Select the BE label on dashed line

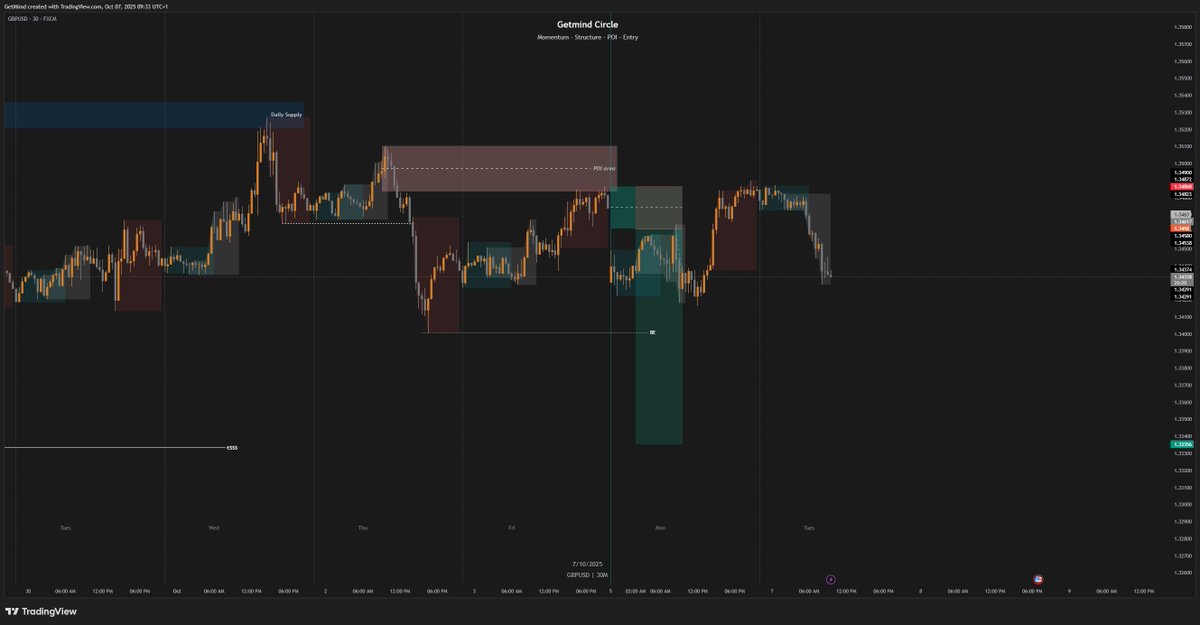coord(652,332)
